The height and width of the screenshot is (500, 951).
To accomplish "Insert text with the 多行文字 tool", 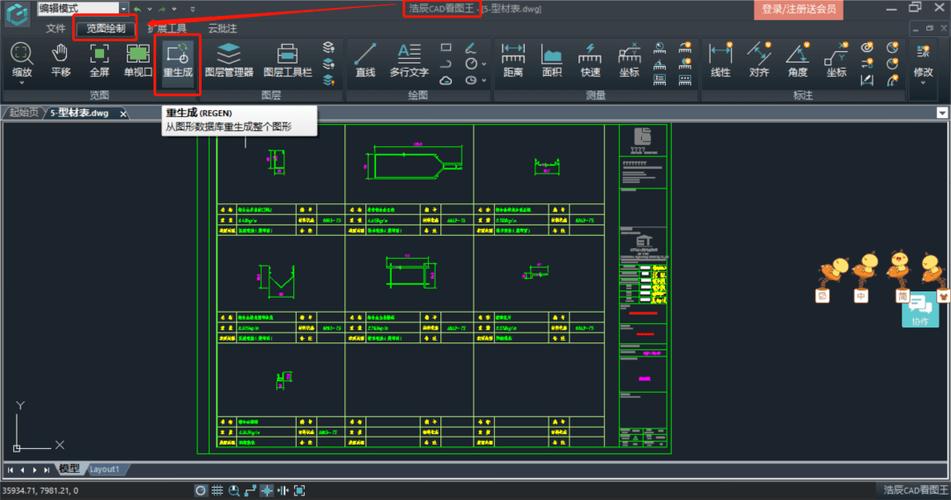I will [x=409, y=60].
